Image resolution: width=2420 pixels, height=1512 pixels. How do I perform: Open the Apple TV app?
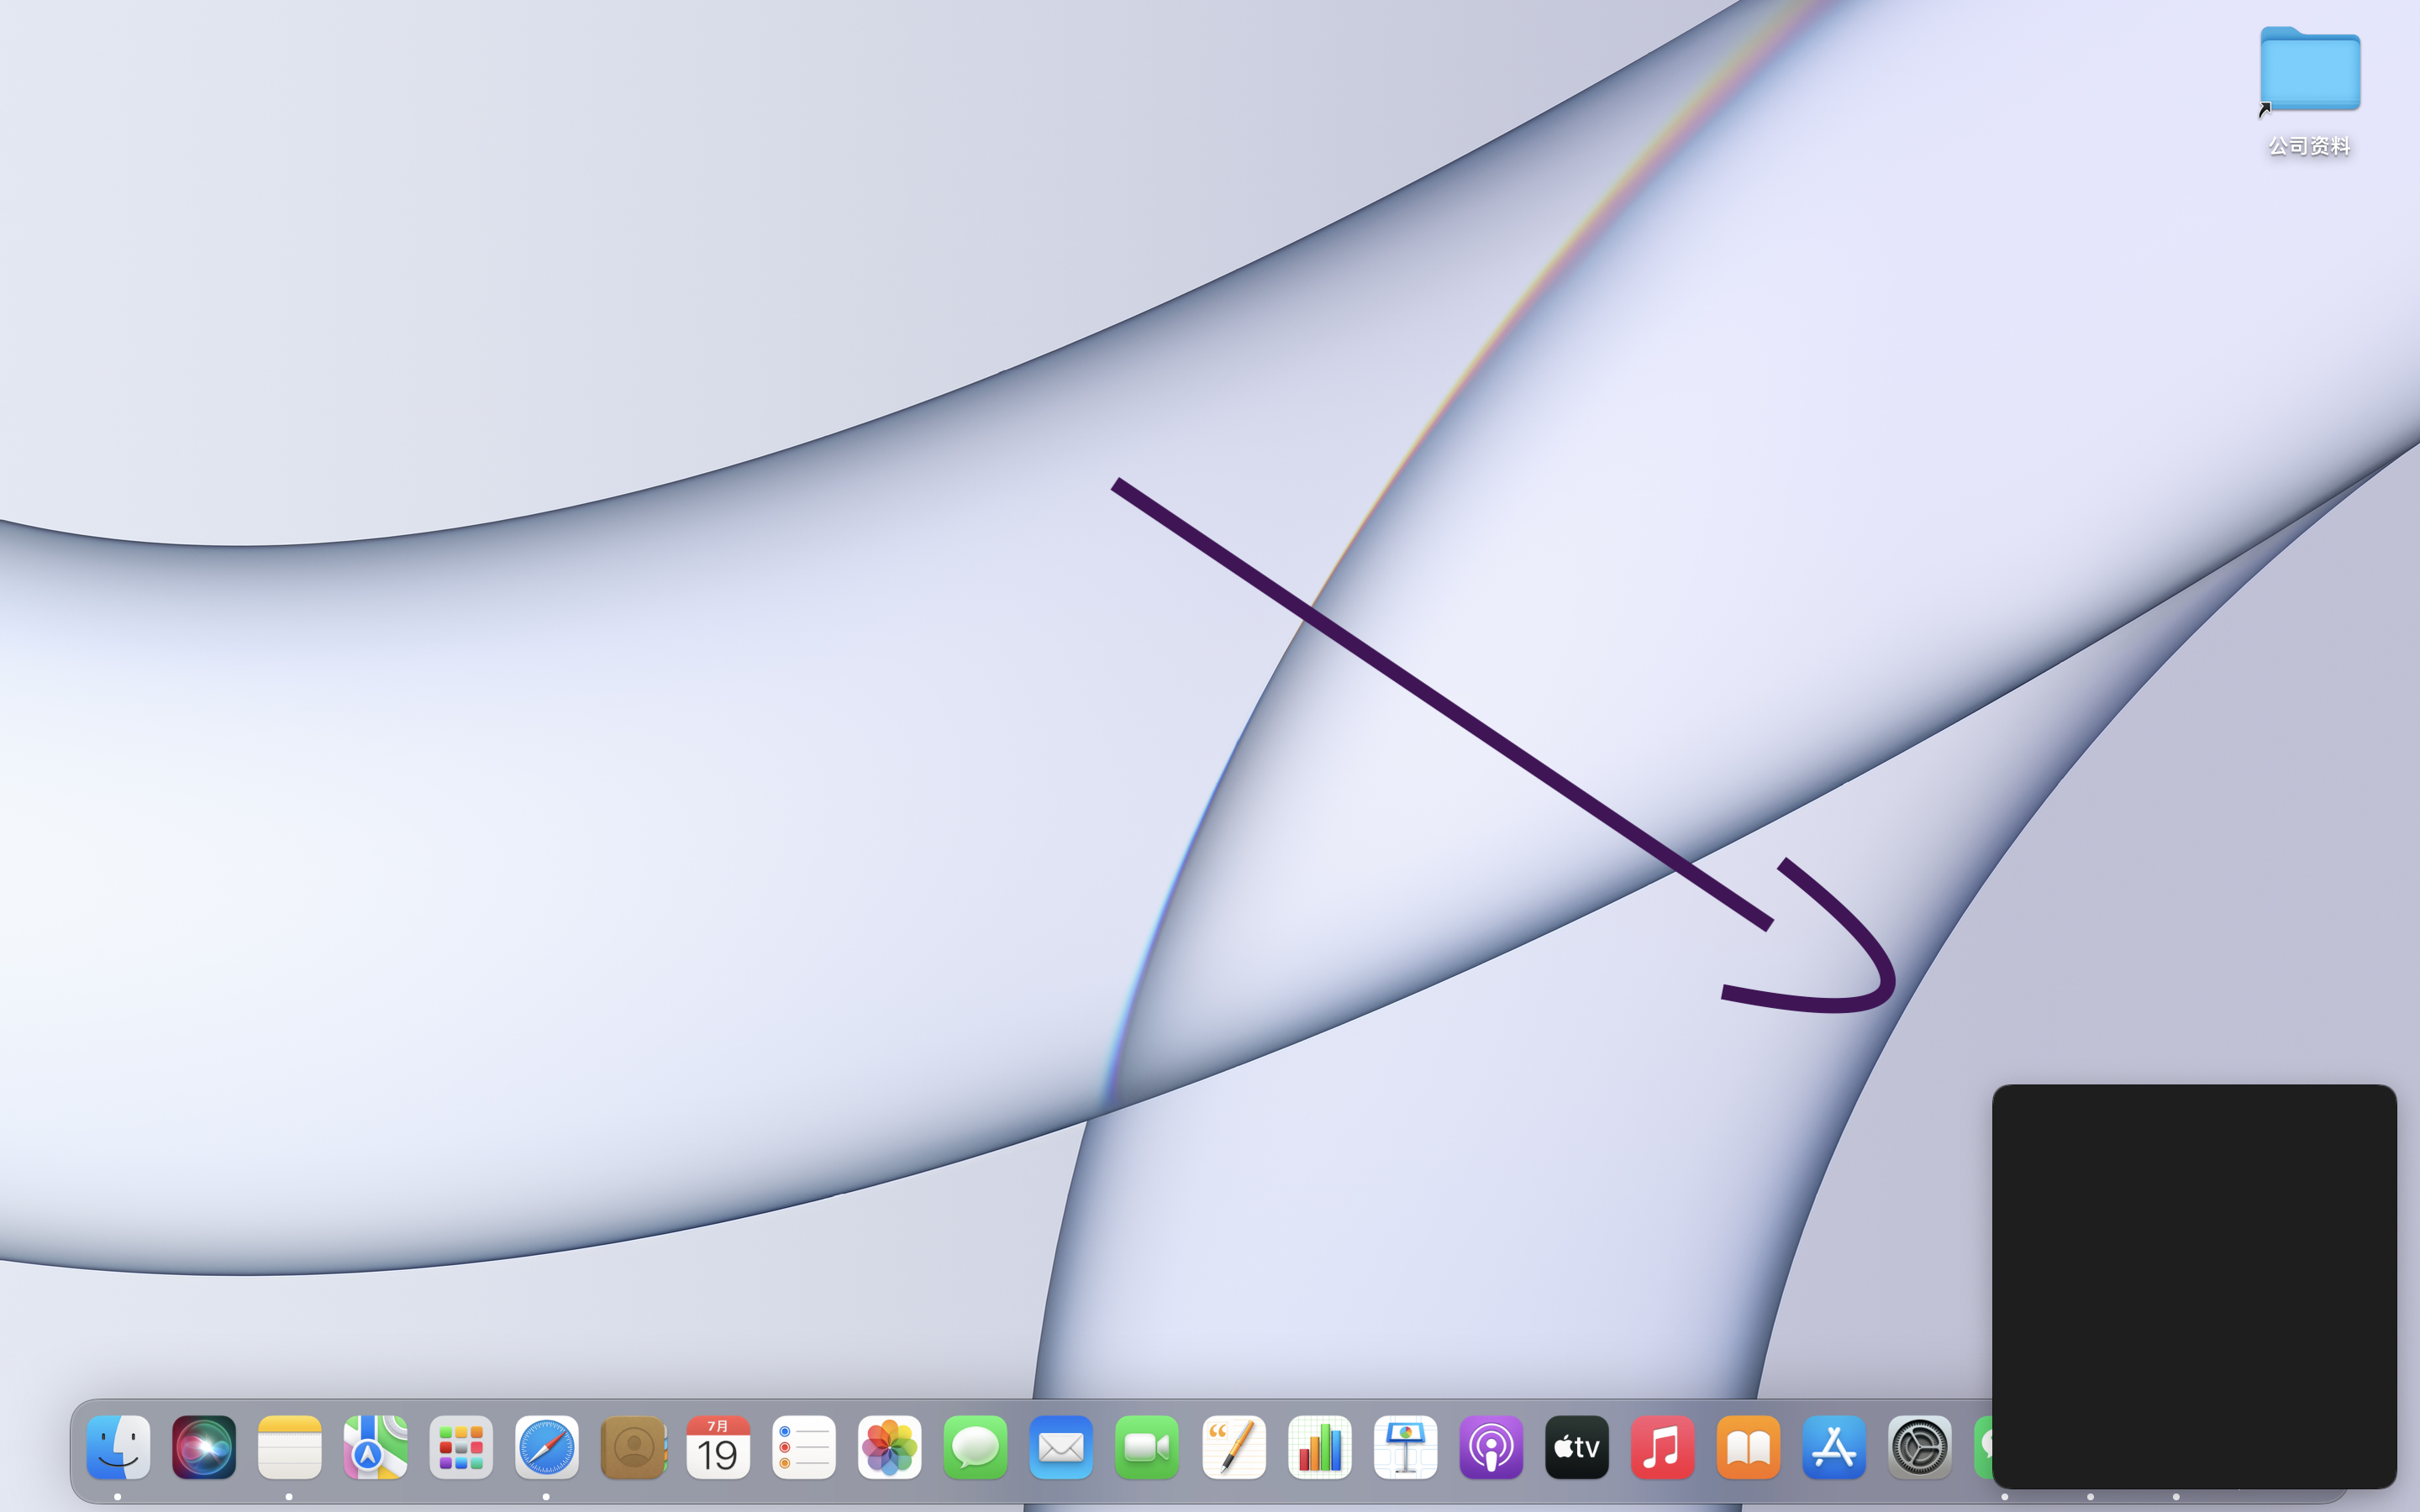1577,1447
